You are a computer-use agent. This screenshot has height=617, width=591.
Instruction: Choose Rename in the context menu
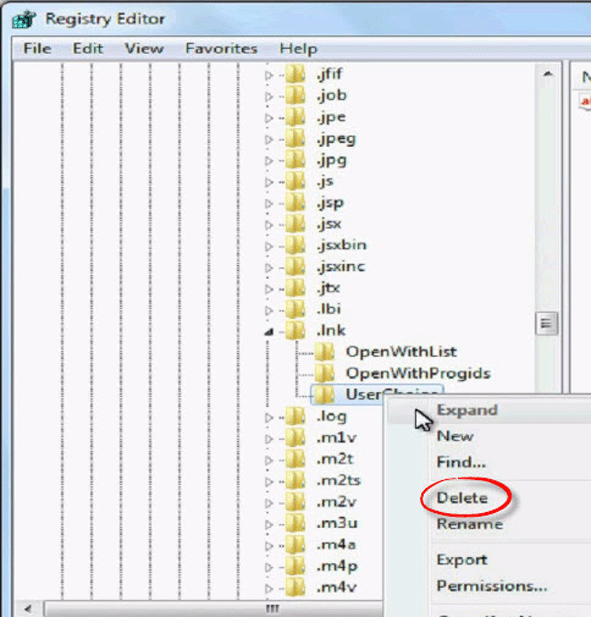pos(470,524)
